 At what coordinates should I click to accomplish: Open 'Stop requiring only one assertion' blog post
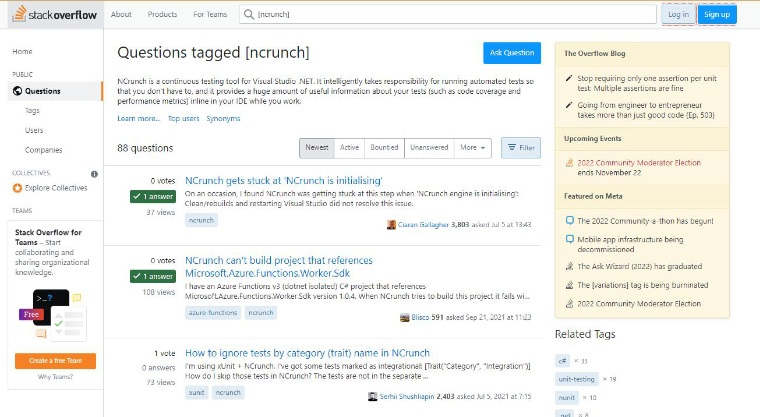(647, 83)
